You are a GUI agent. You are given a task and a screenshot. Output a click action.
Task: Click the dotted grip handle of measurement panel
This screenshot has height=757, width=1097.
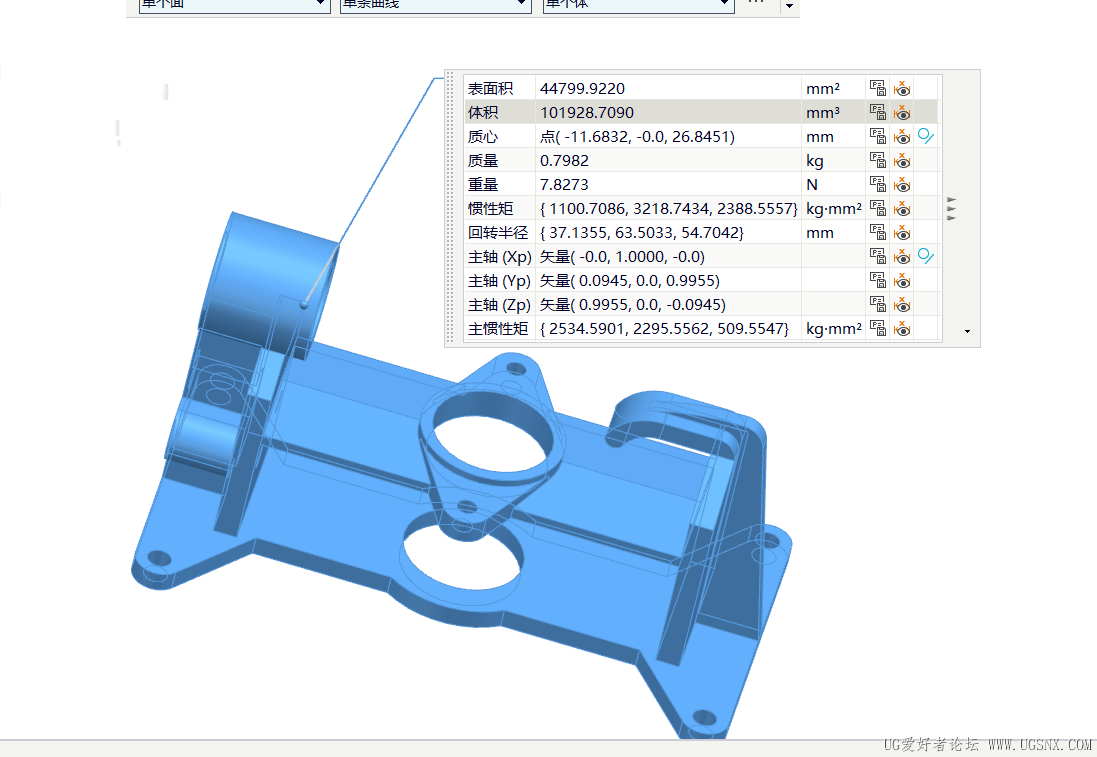(x=450, y=208)
